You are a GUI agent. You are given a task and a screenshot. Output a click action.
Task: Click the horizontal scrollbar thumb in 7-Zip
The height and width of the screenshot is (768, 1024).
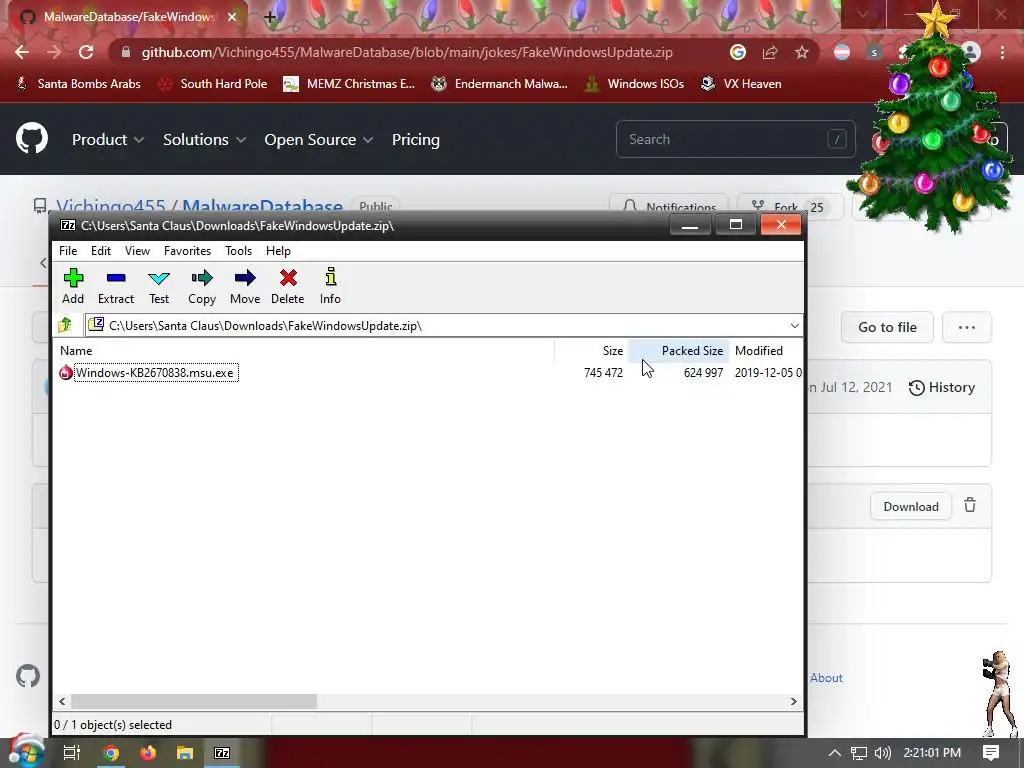point(194,701)
